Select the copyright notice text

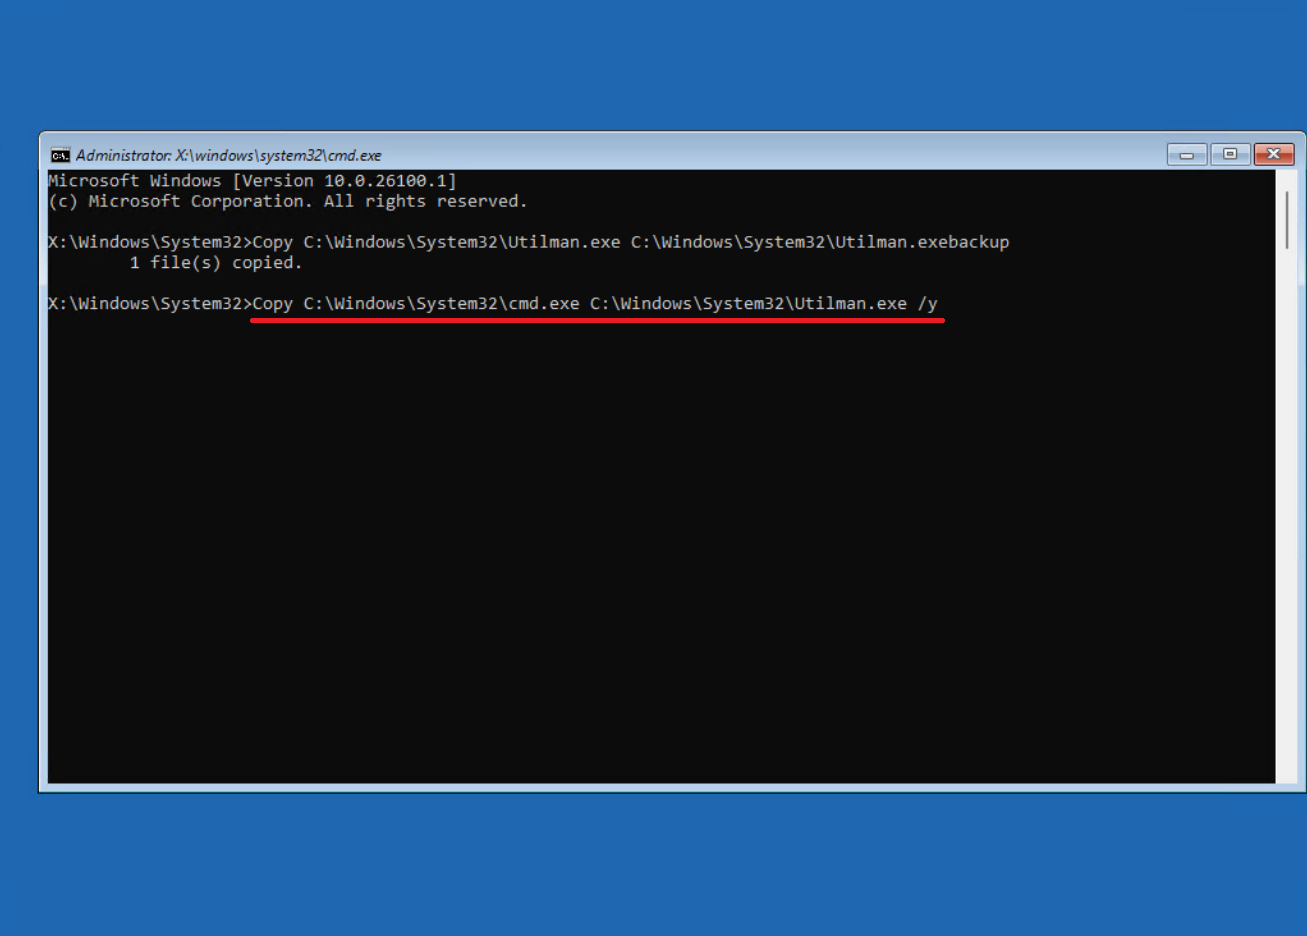288,201
